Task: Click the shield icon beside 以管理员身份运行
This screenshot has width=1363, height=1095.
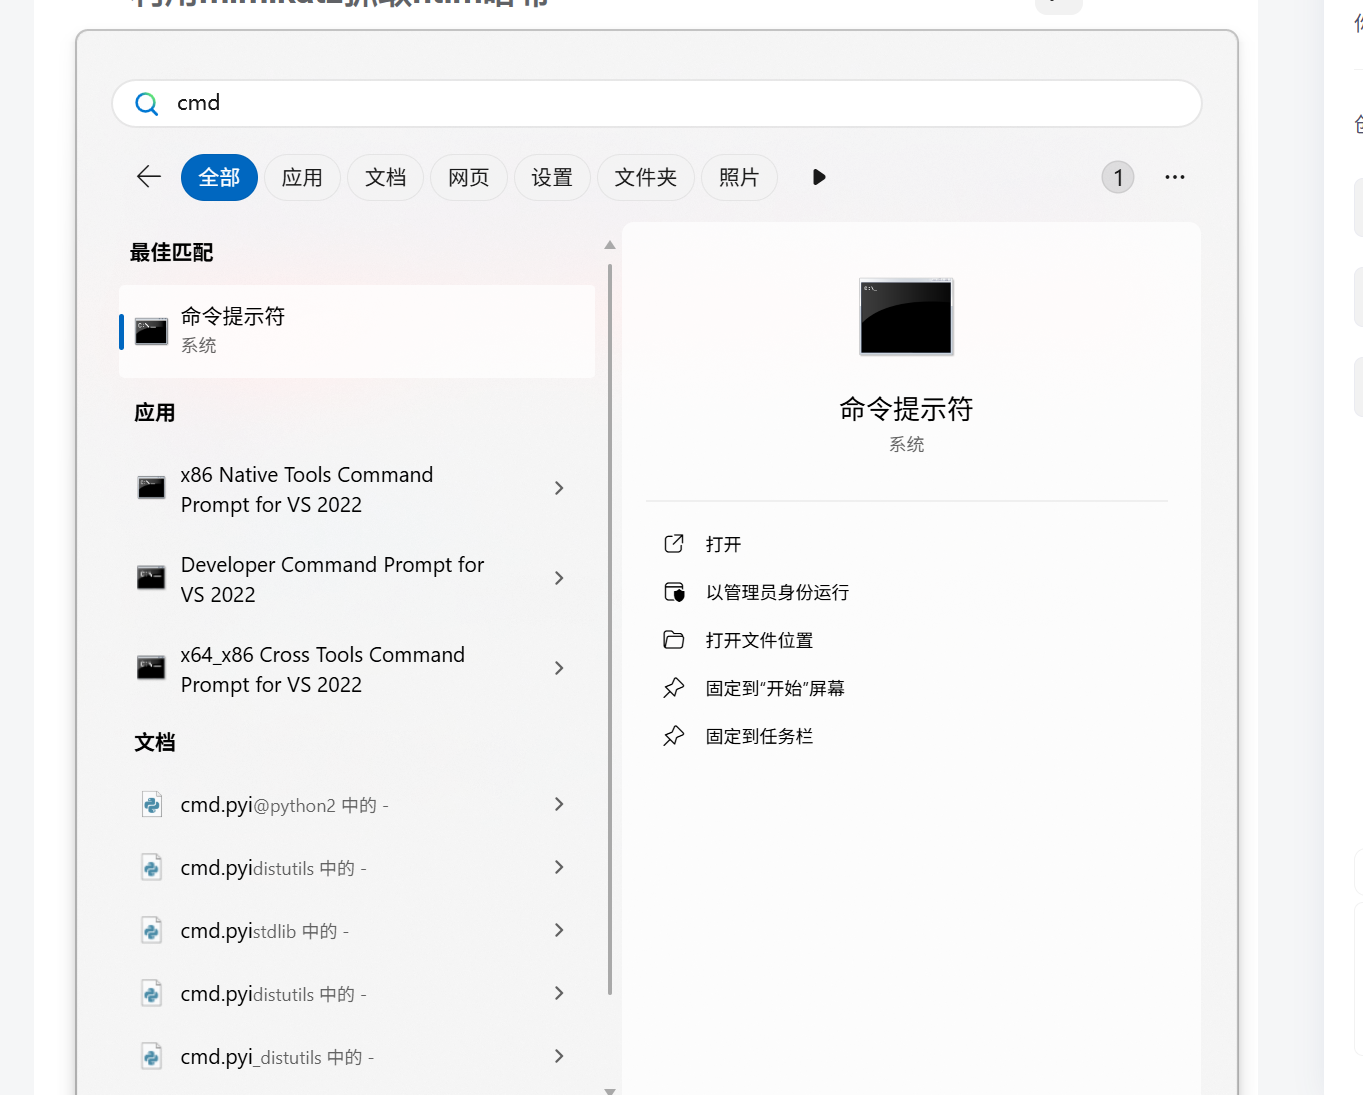Action: point(676,591)
